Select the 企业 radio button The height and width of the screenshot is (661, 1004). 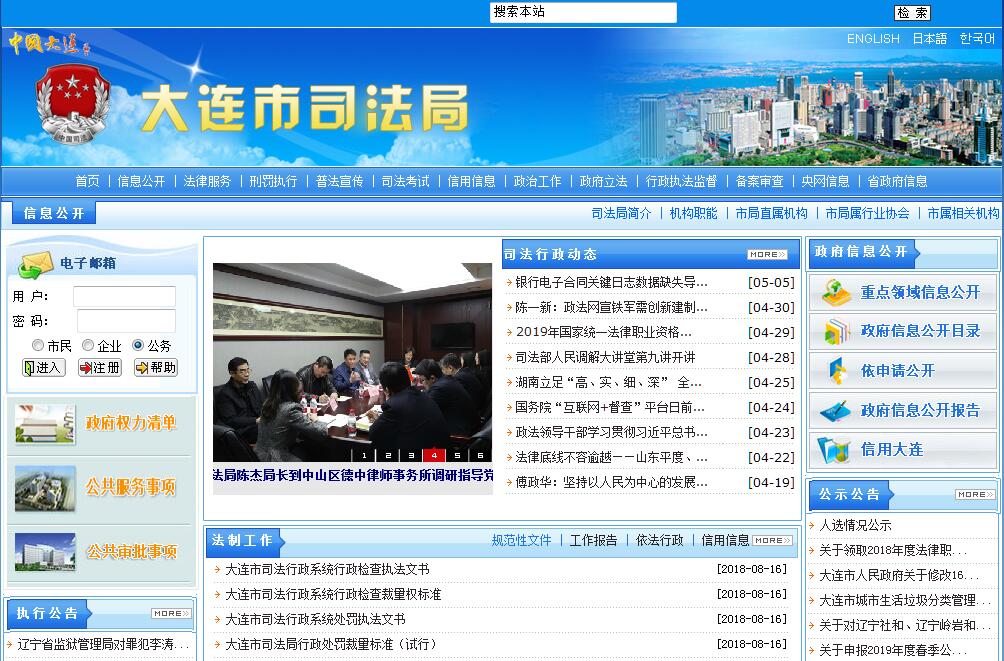[x=88, y=345]
